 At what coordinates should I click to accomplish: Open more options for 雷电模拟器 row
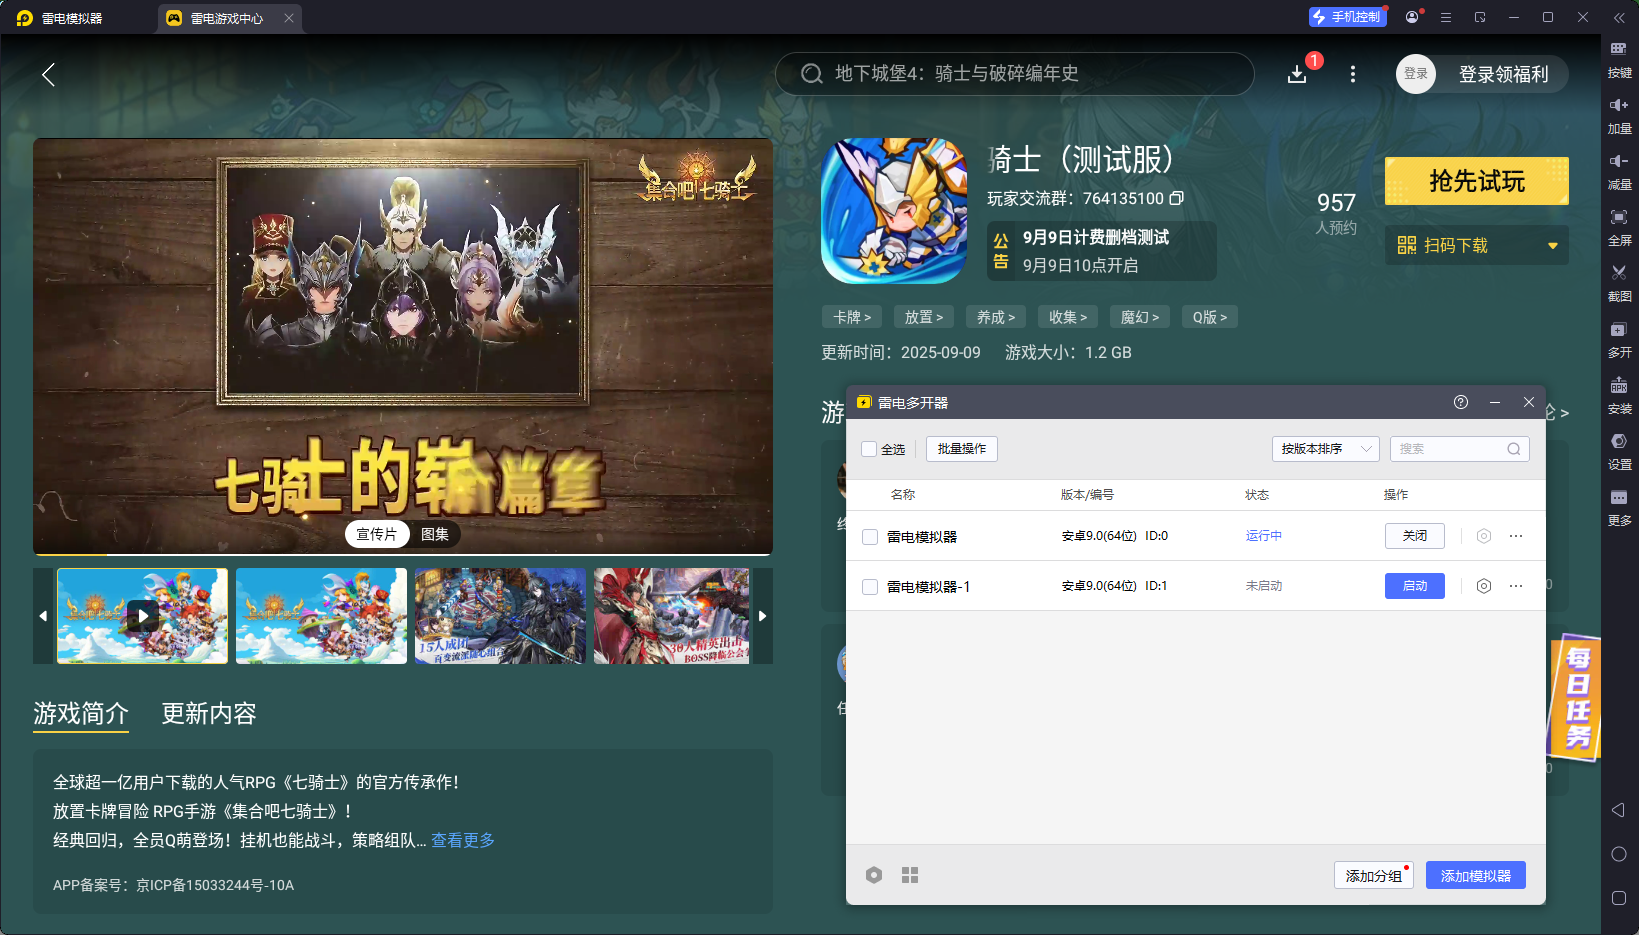[1516, 536]
